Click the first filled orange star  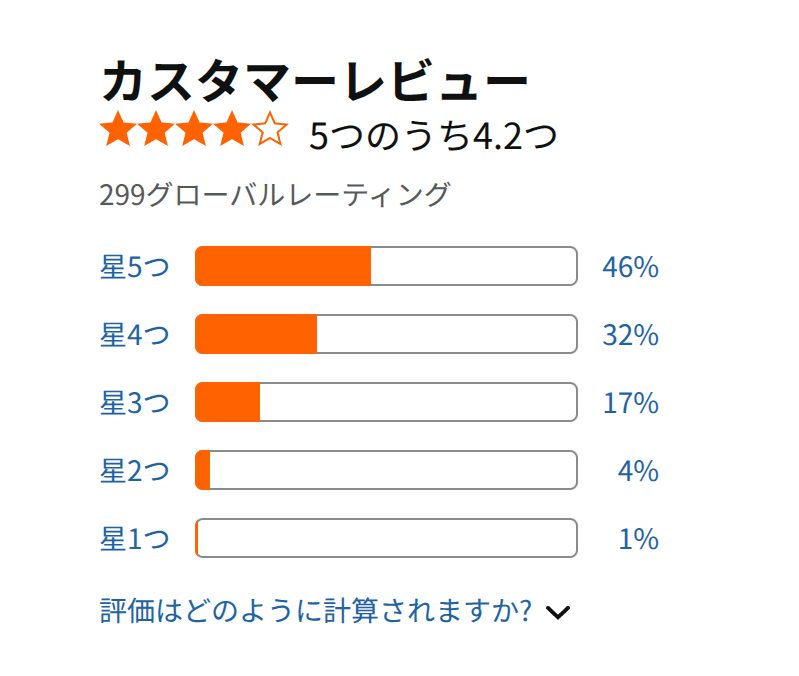119,128
